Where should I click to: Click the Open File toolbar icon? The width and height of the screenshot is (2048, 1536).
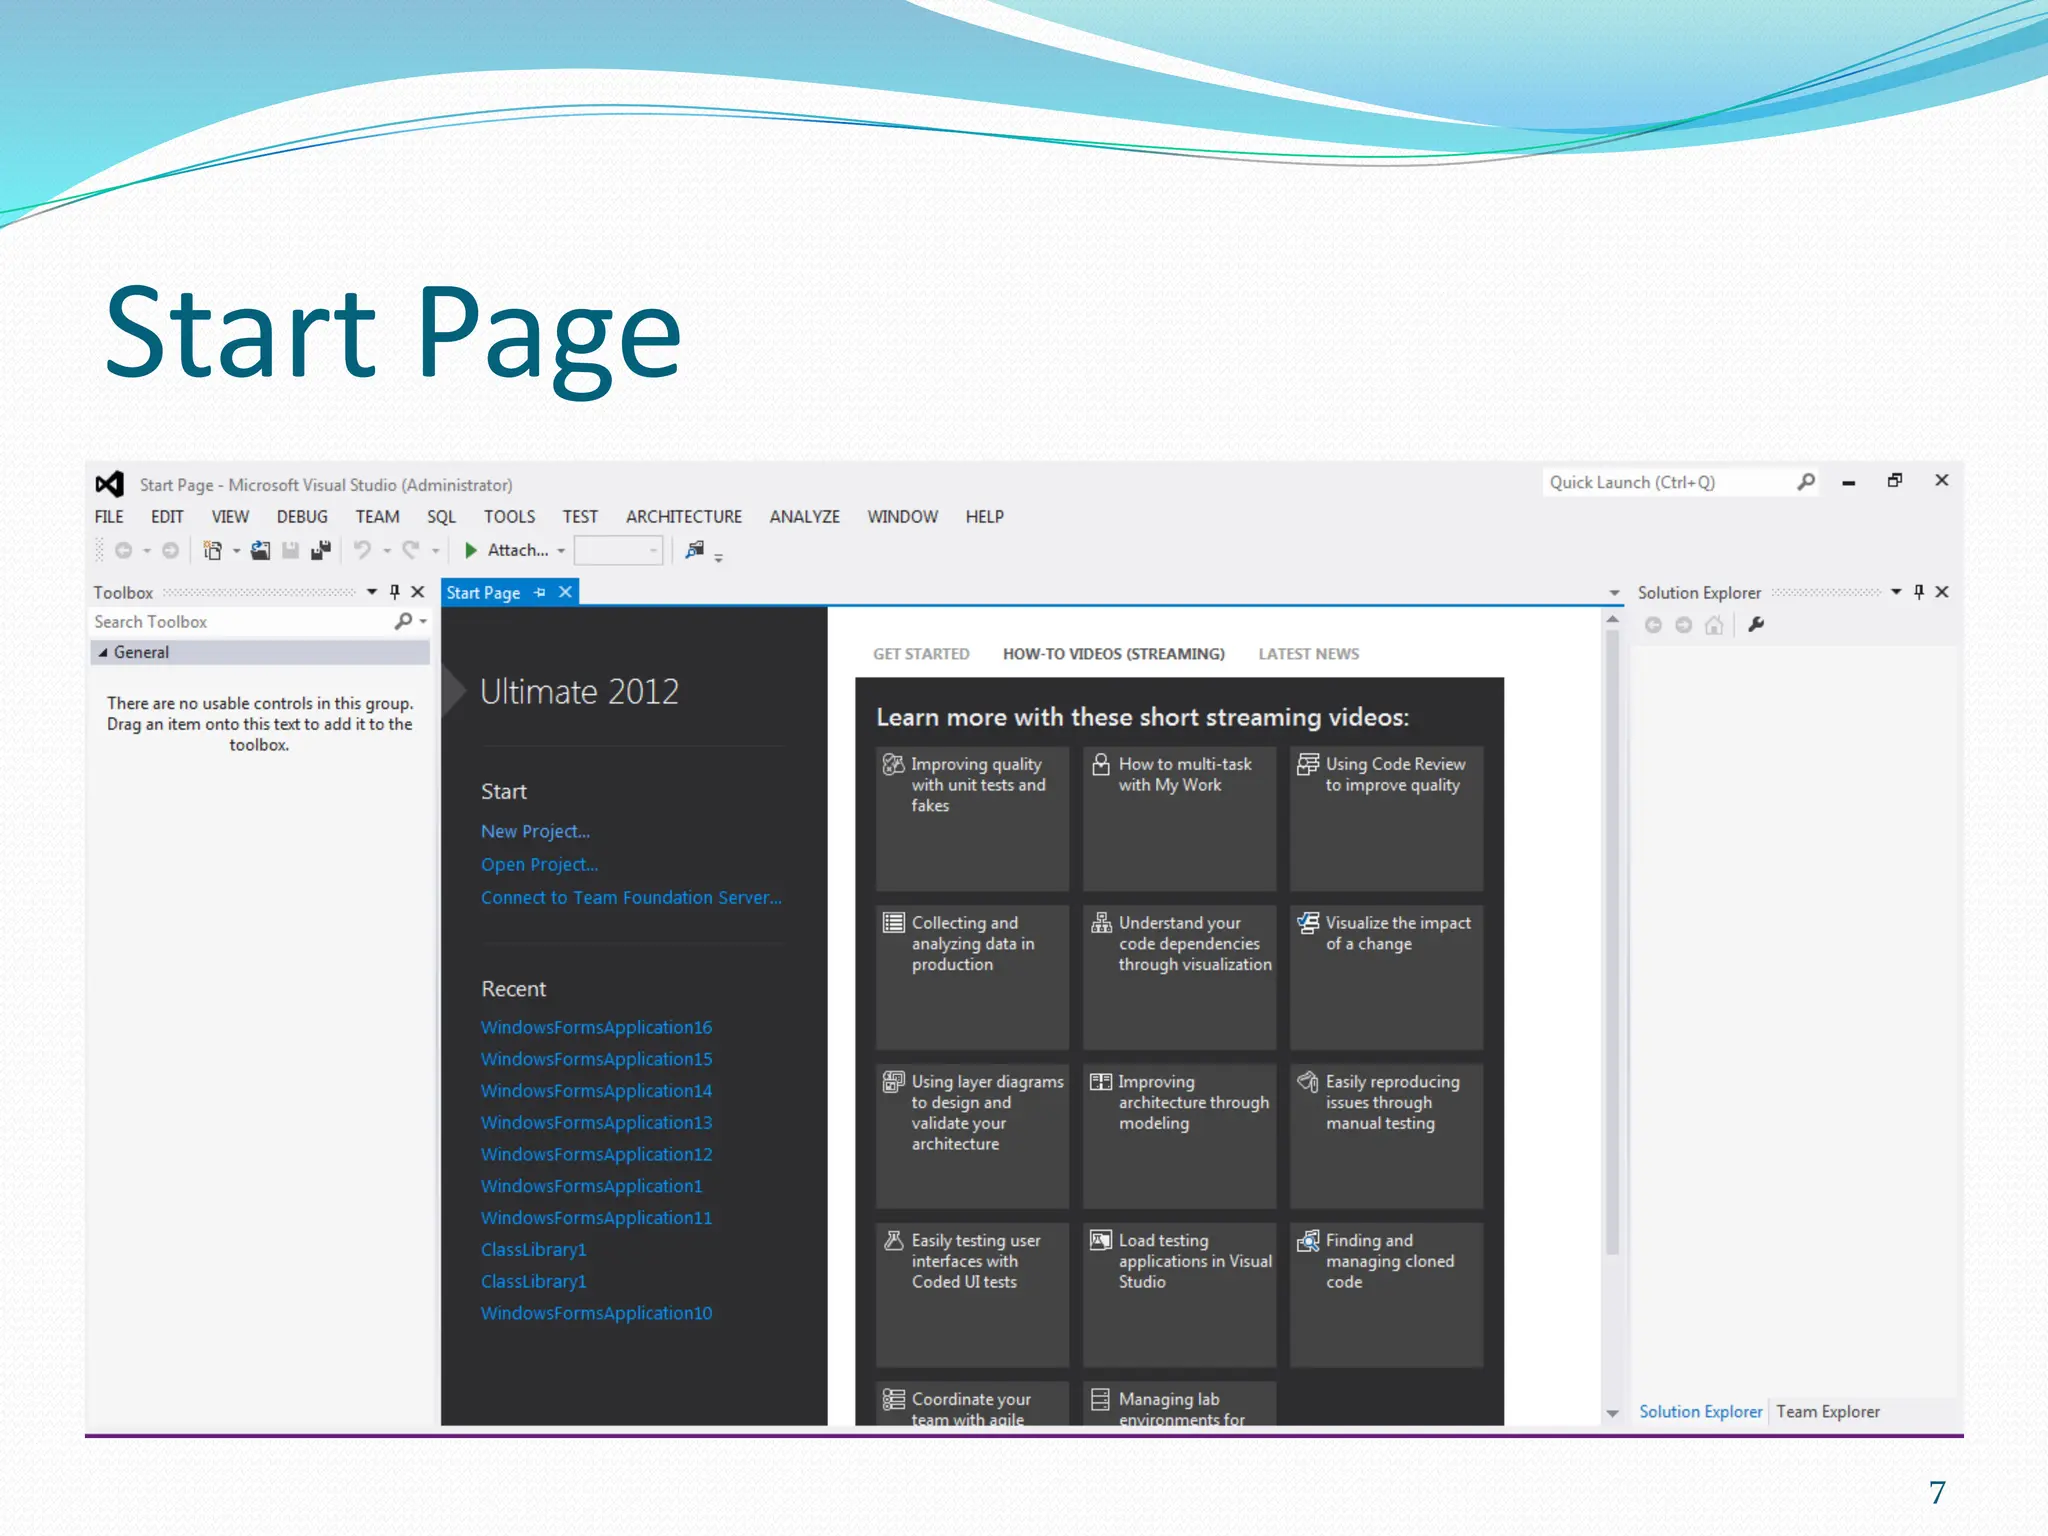point(260,550)
